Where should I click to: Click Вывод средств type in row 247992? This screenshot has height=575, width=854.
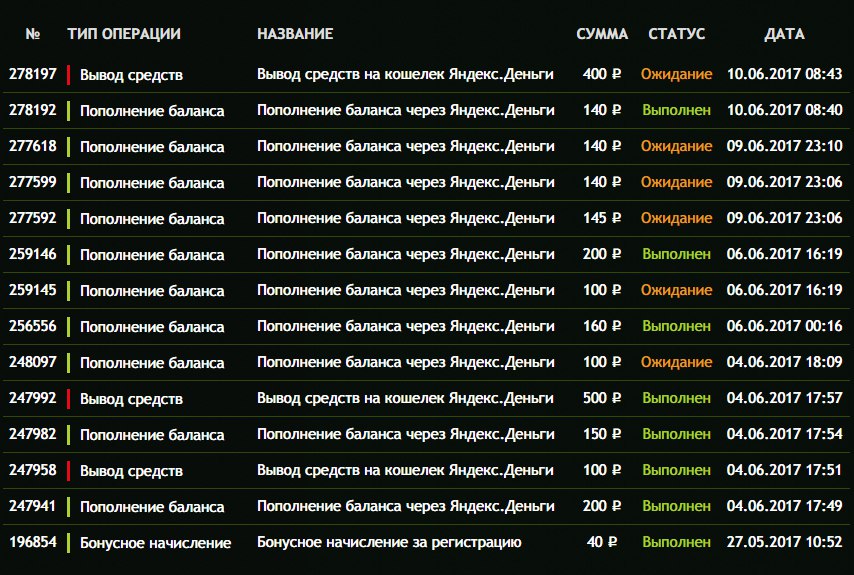tap(131, 399)
